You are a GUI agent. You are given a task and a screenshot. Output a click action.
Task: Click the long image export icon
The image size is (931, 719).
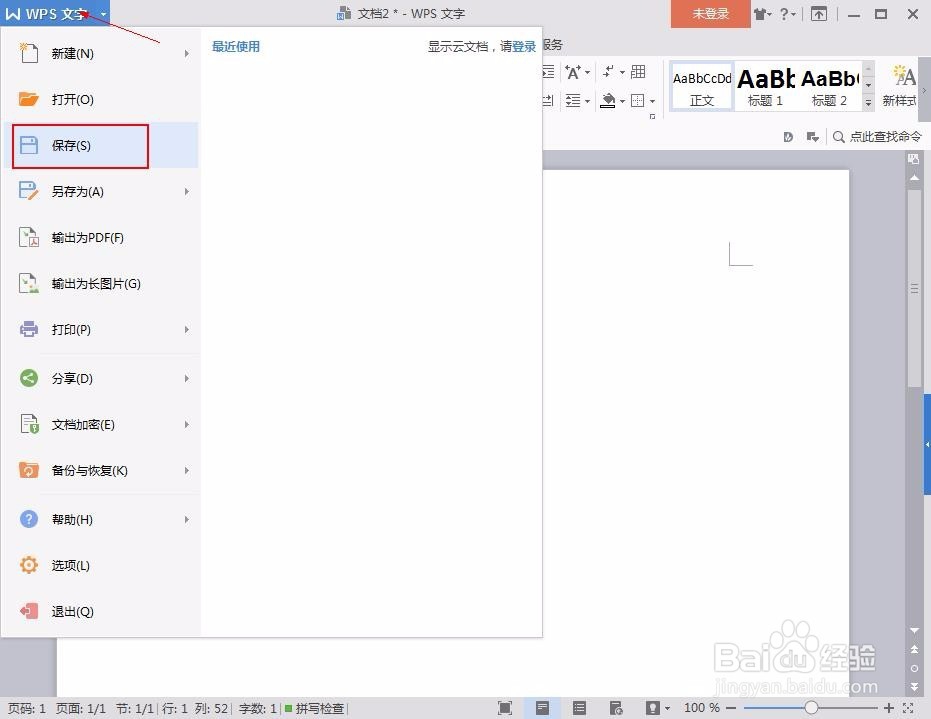pyautogui.click(x=28, y=283)
